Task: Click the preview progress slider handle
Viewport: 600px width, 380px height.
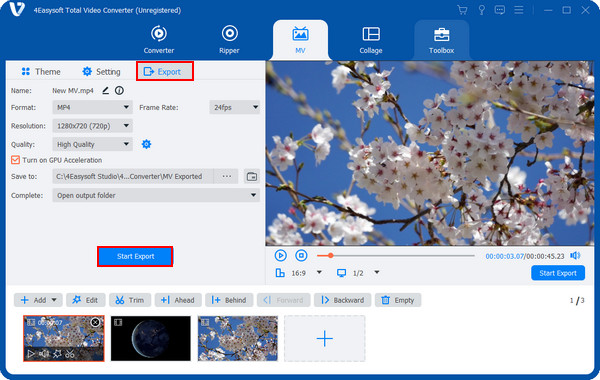Action: pyautogui.click(x=331, y=256)
